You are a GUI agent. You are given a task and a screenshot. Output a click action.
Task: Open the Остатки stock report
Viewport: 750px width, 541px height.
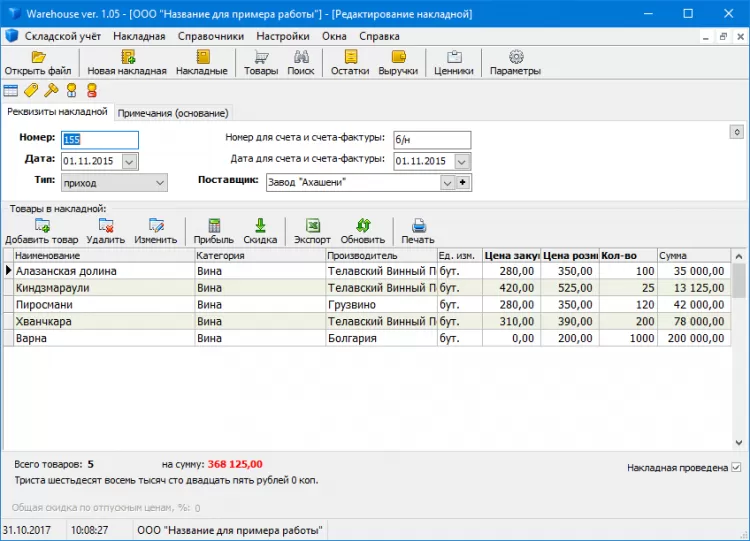coord(350,58)
